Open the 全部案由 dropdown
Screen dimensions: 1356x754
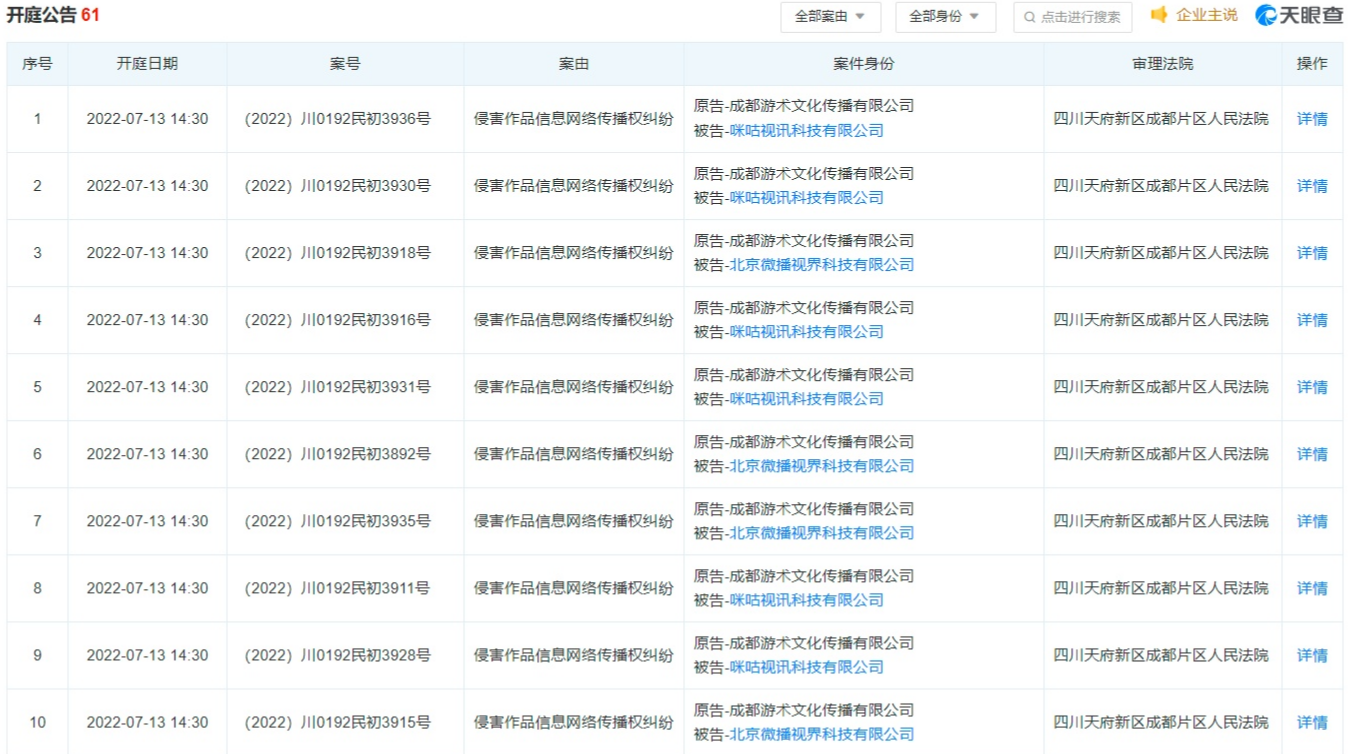pos(830,17)
